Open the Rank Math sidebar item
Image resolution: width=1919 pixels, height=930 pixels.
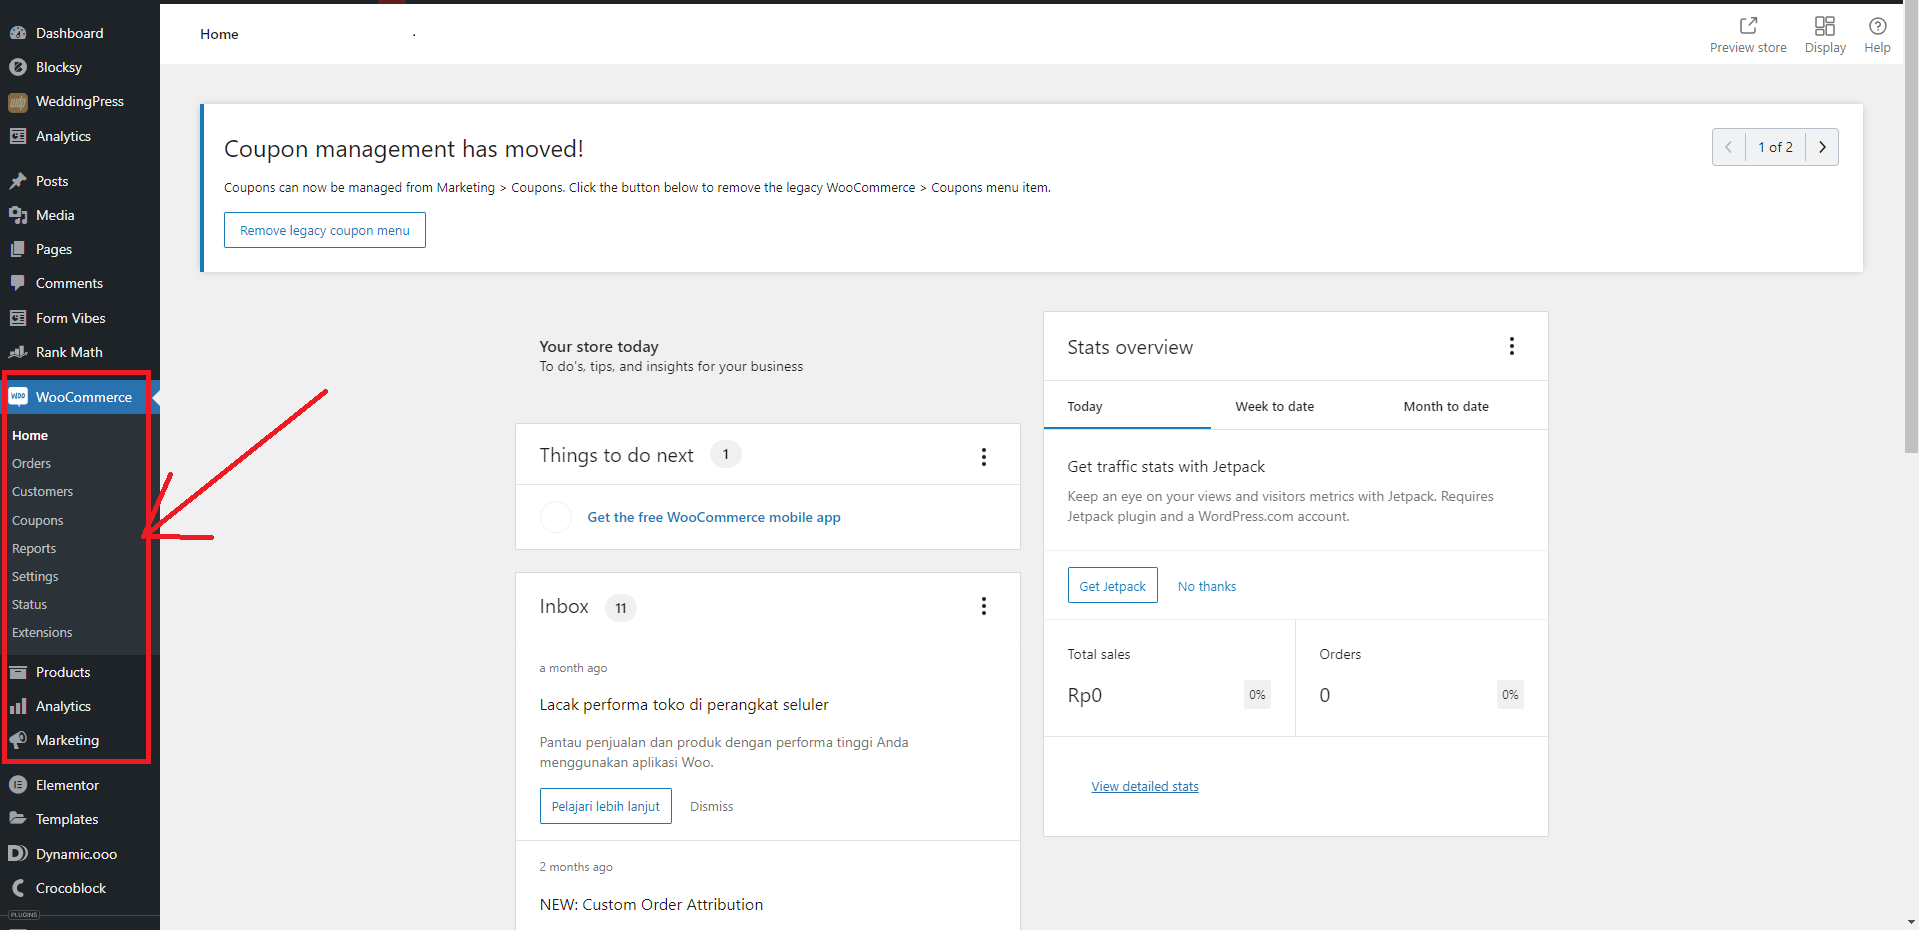(x=68, y=352)
